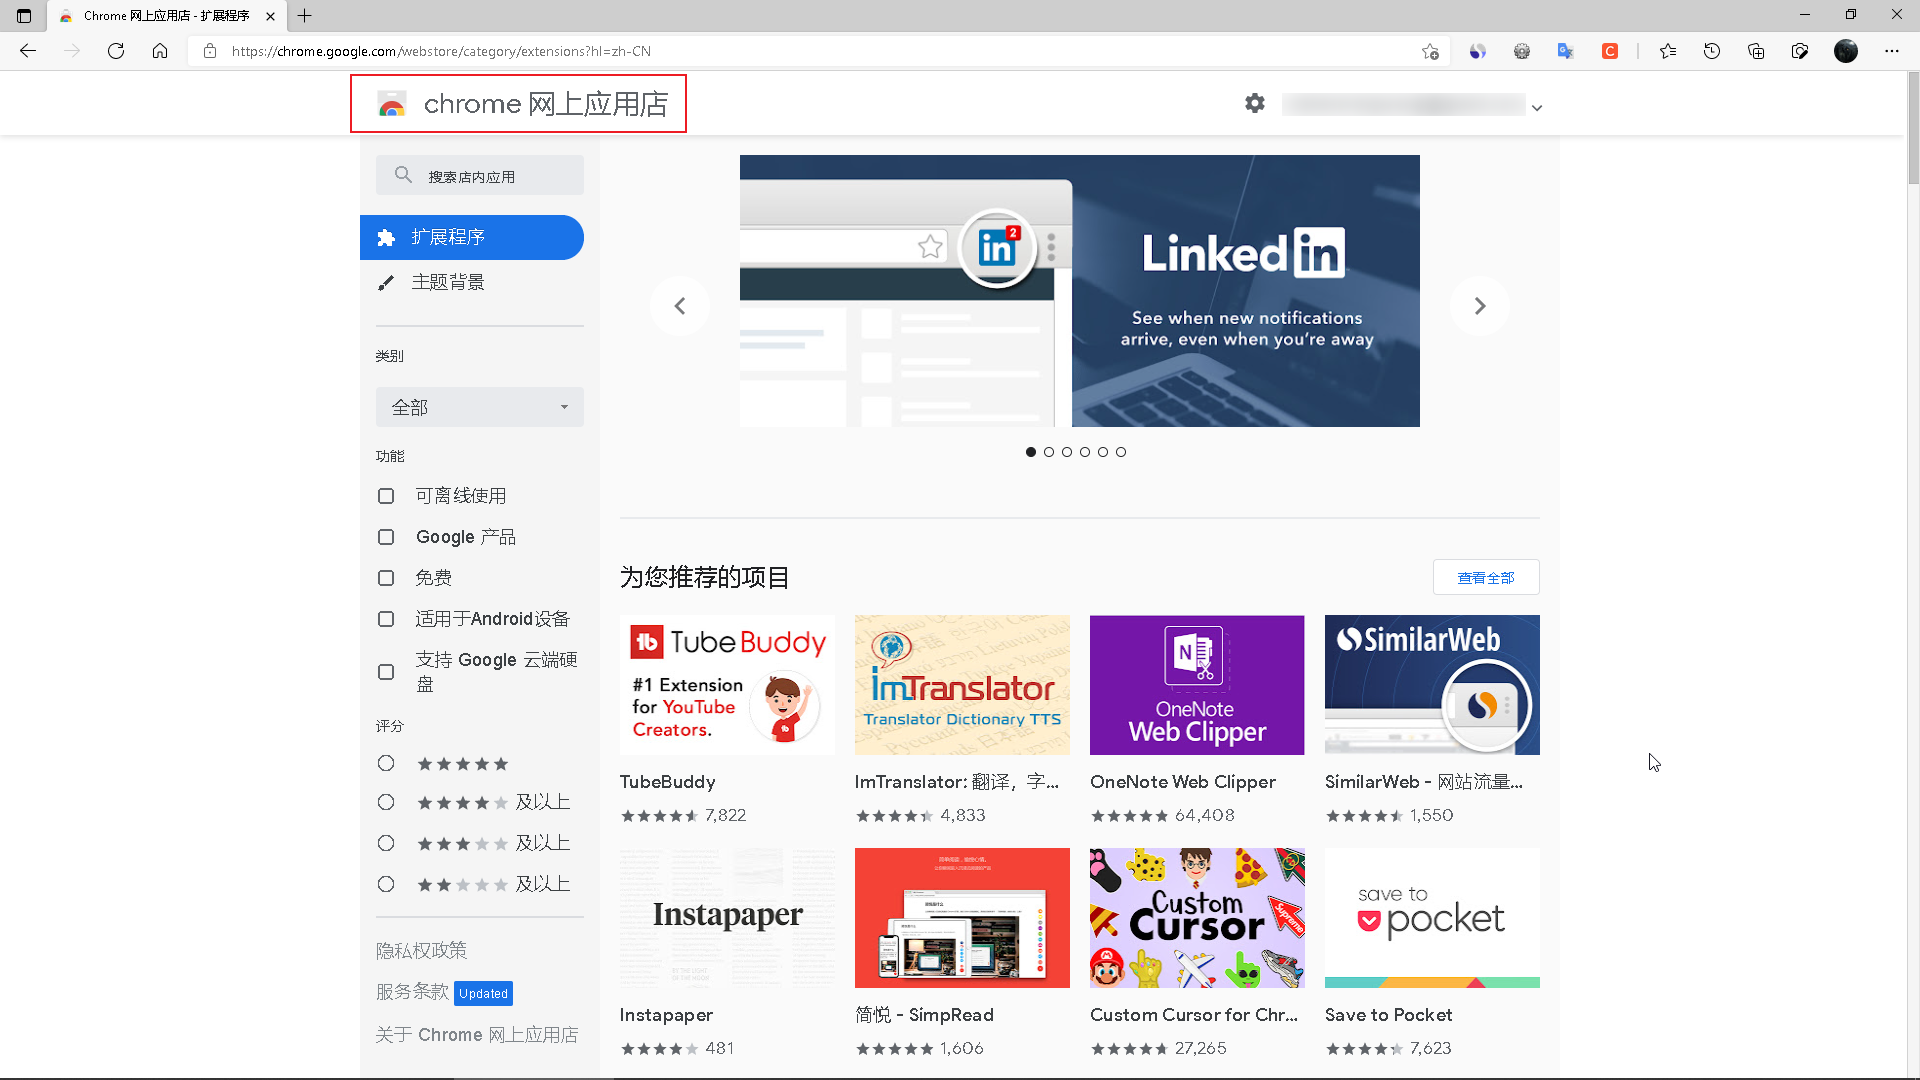The image size is (1920, 1080).
Task: Expand the 全部 category dropdown
Action: point(480,407)
